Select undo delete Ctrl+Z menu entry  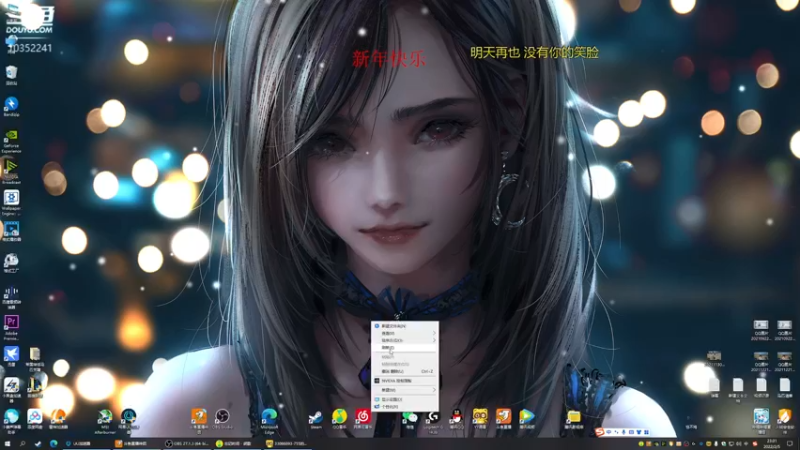click(x=405, y=371)
